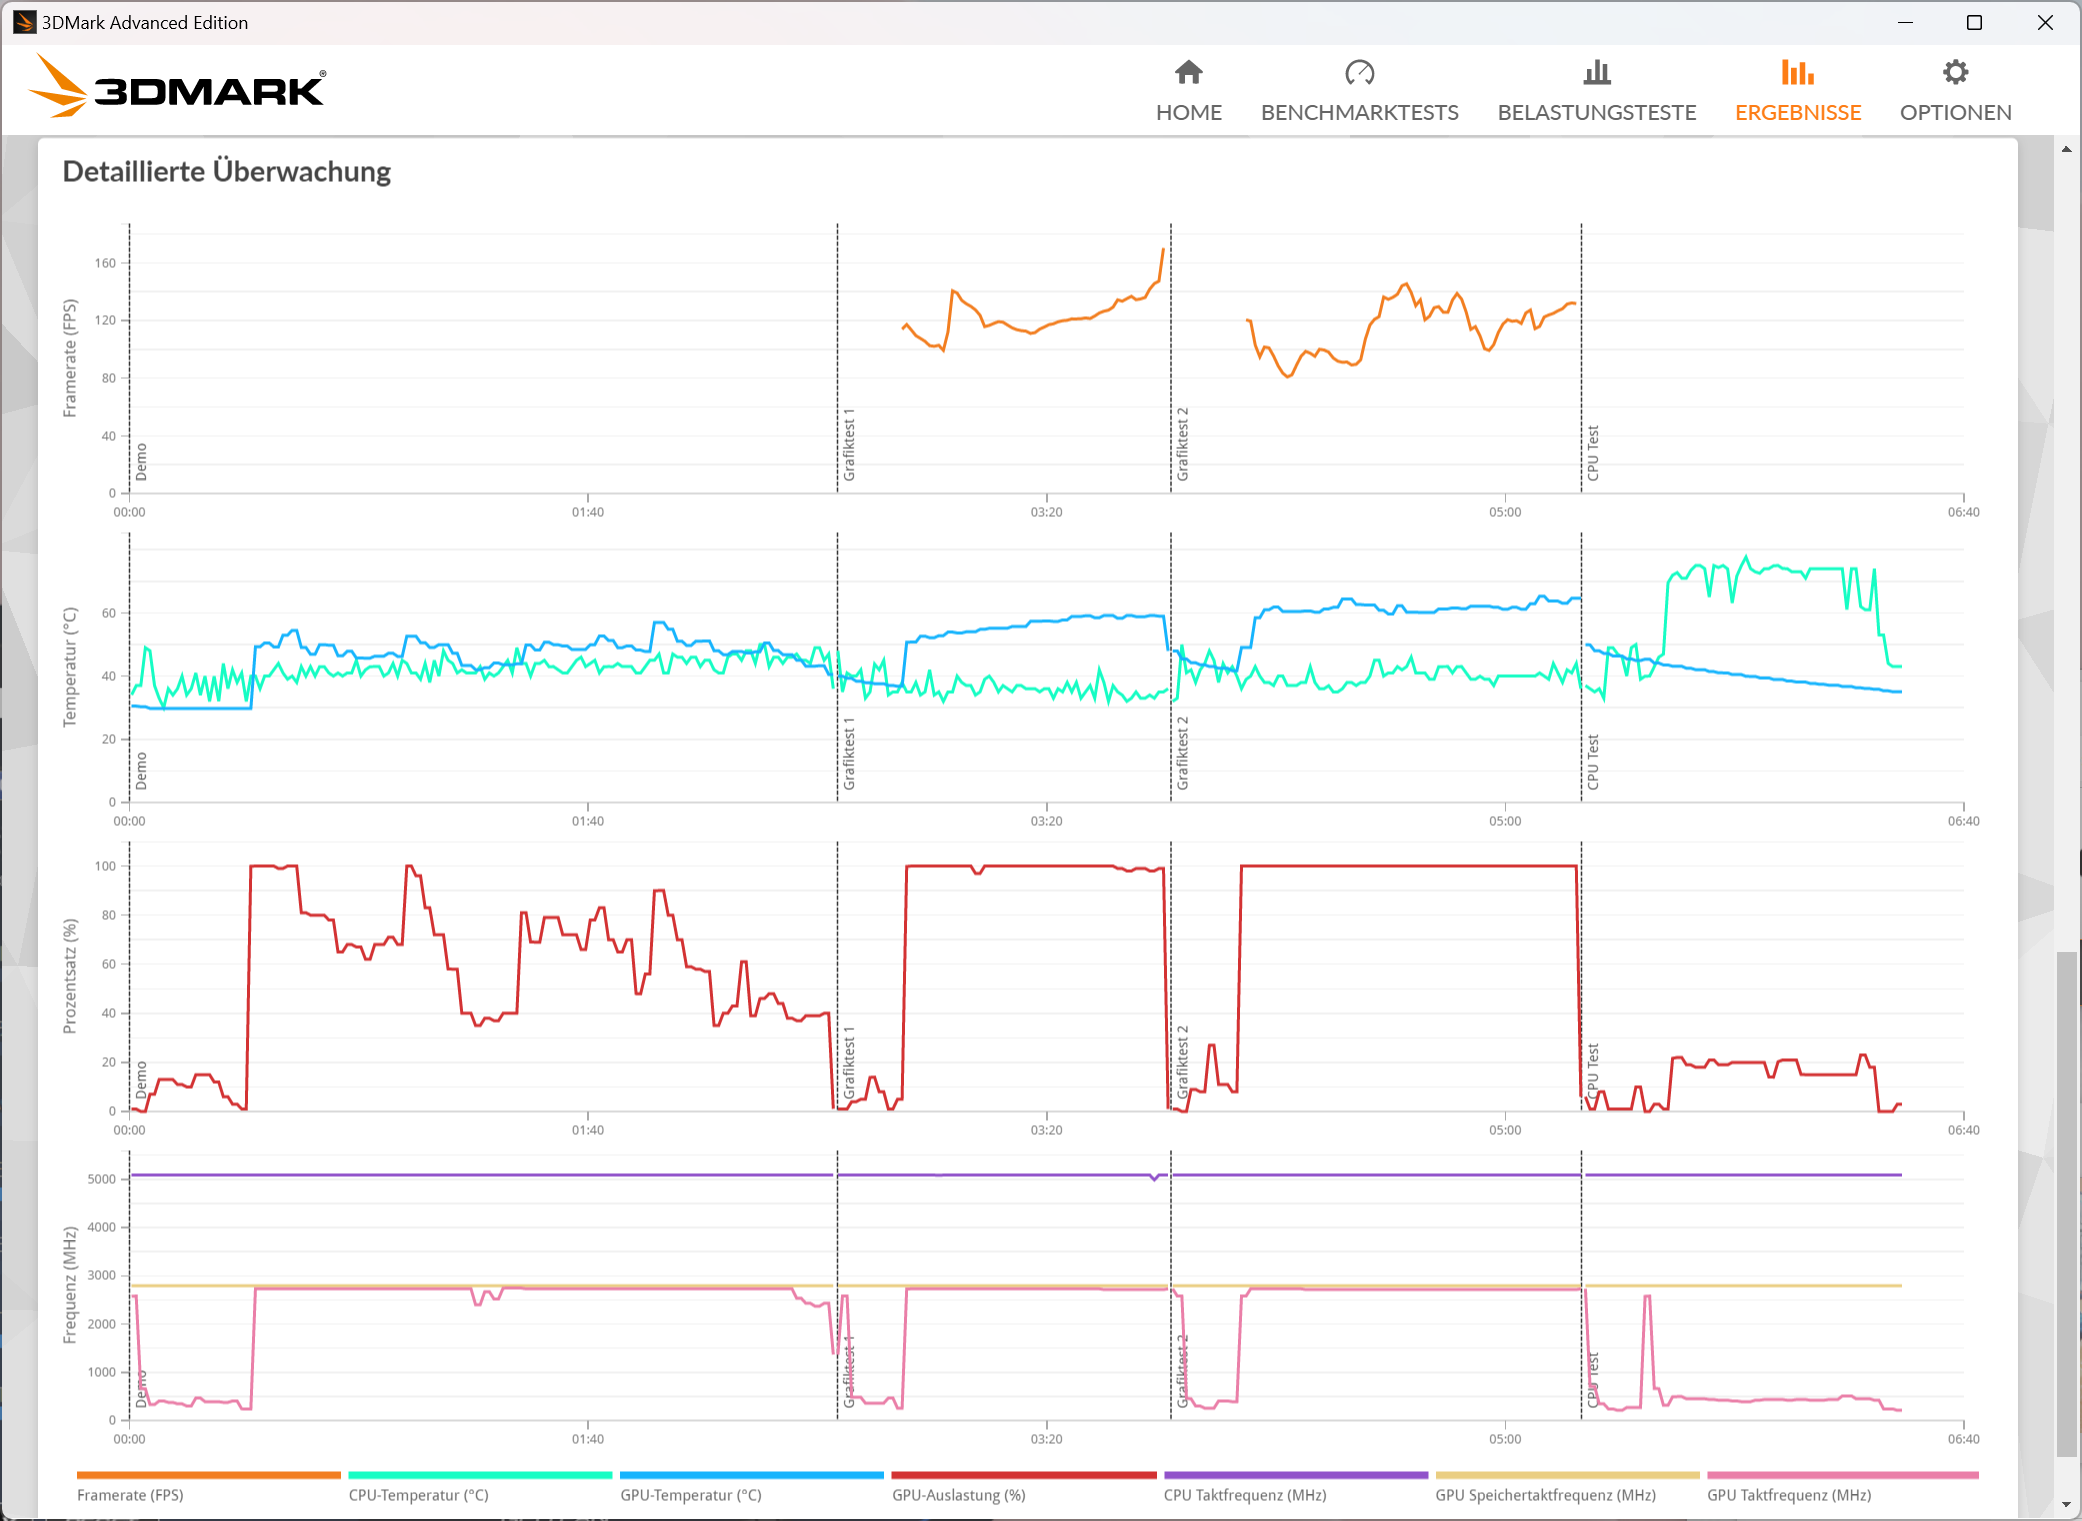Open the BENCHMARKTESTS tab
2082x1521 pixels.
point(1359,112)
